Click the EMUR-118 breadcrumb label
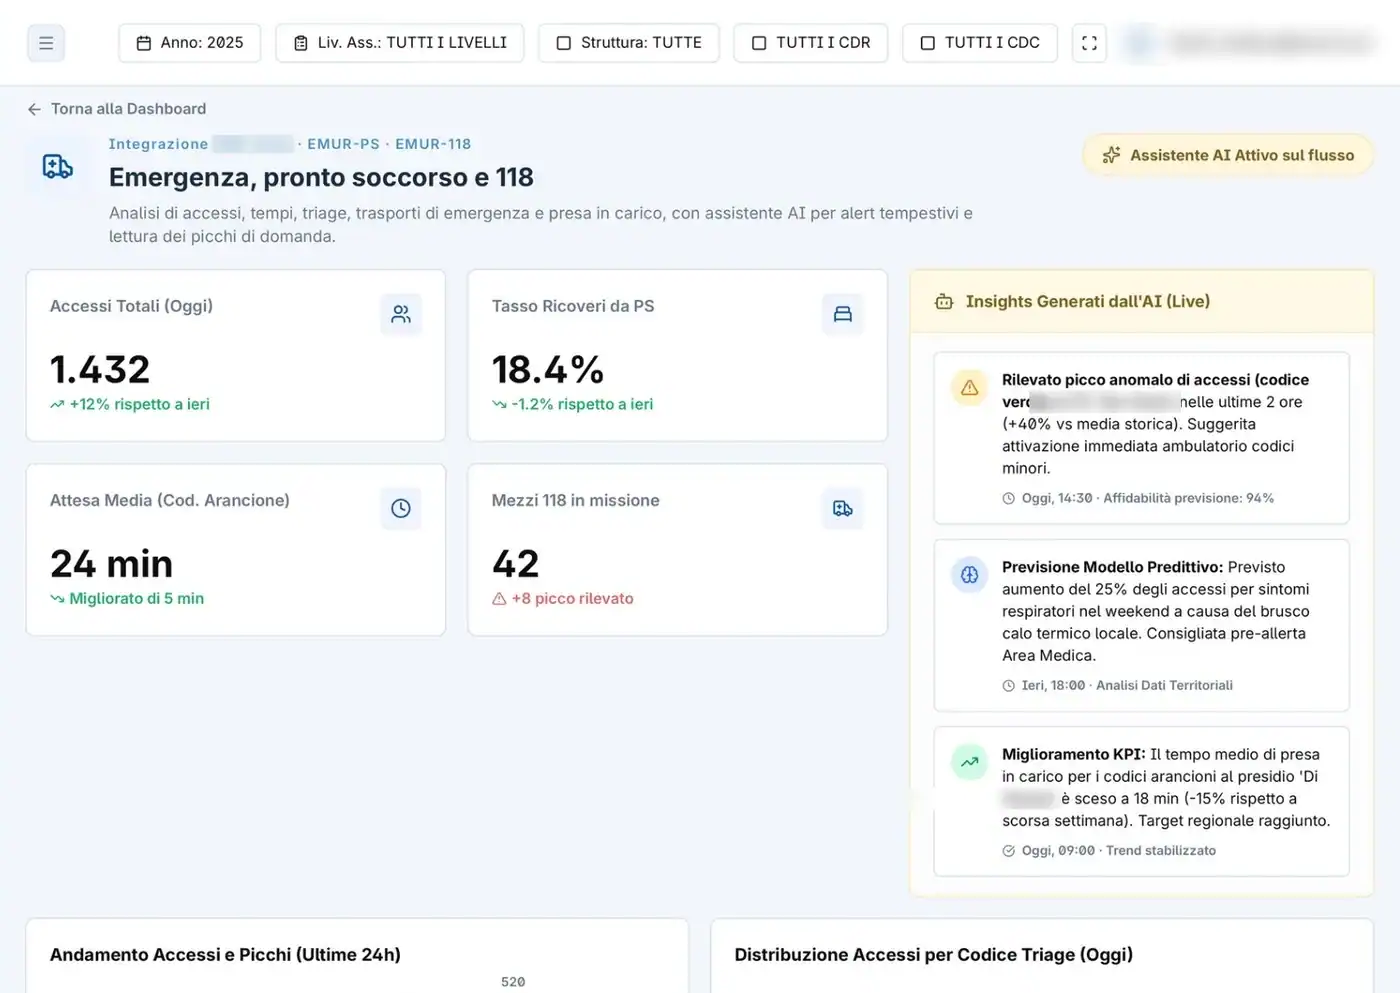This screenshot has height=993, width=1400. [x=433, y=144]
